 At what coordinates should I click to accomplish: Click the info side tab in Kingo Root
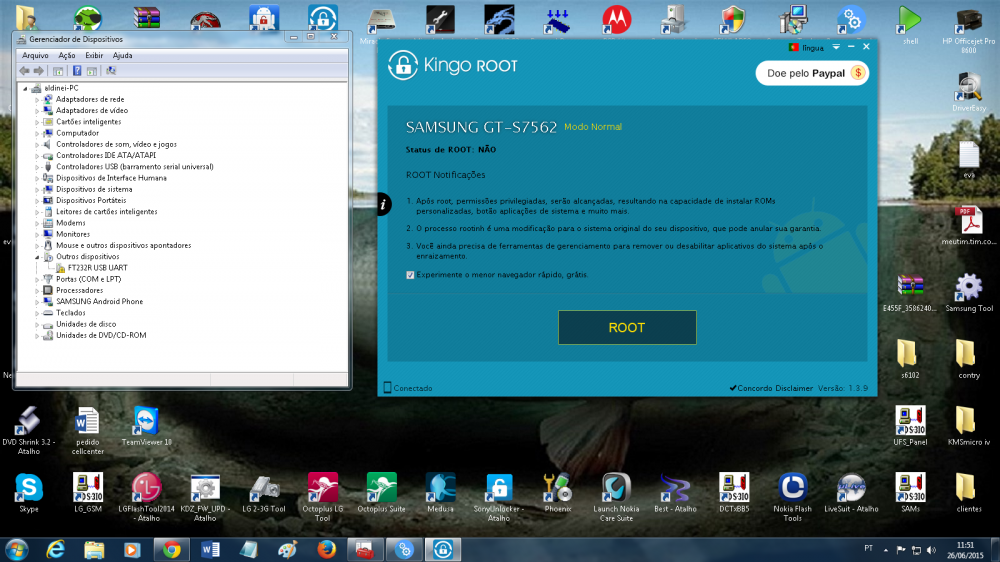click(x=383, y=204)
